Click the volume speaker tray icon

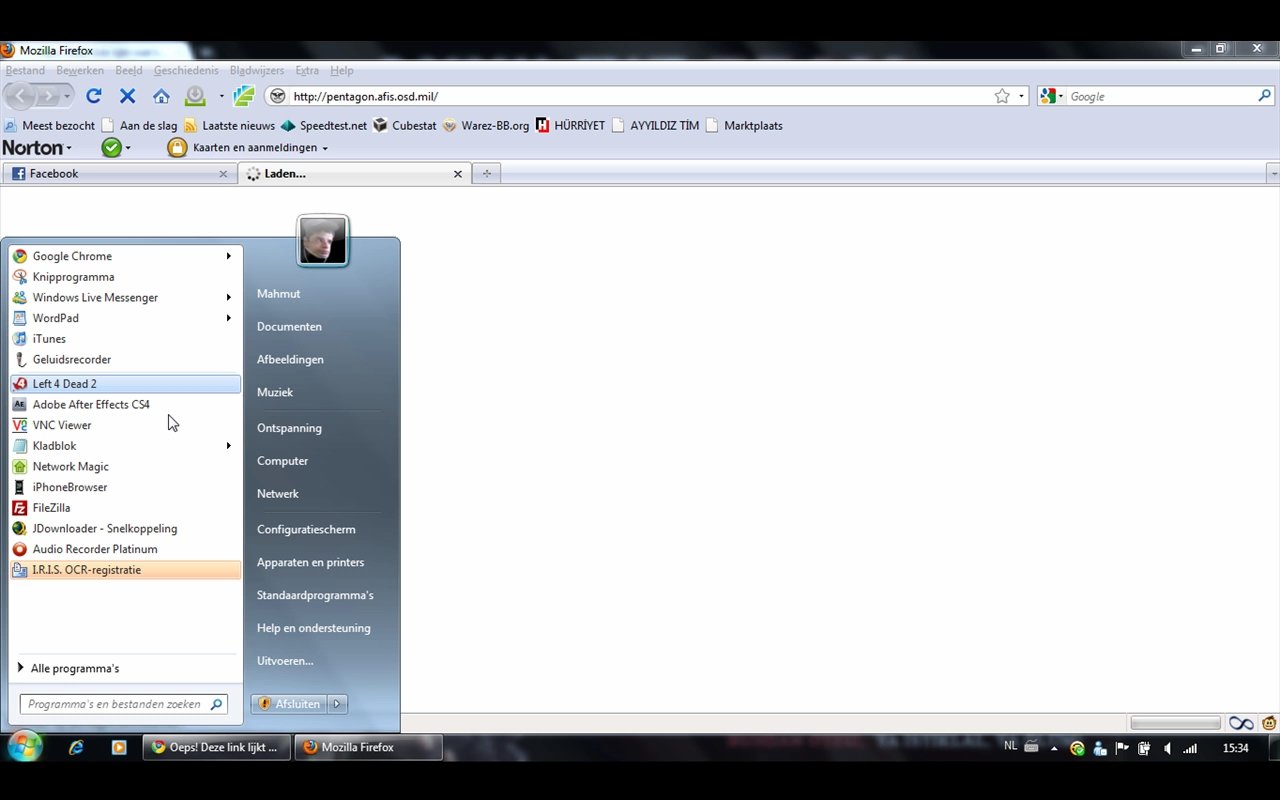[x=1167, y=748]
